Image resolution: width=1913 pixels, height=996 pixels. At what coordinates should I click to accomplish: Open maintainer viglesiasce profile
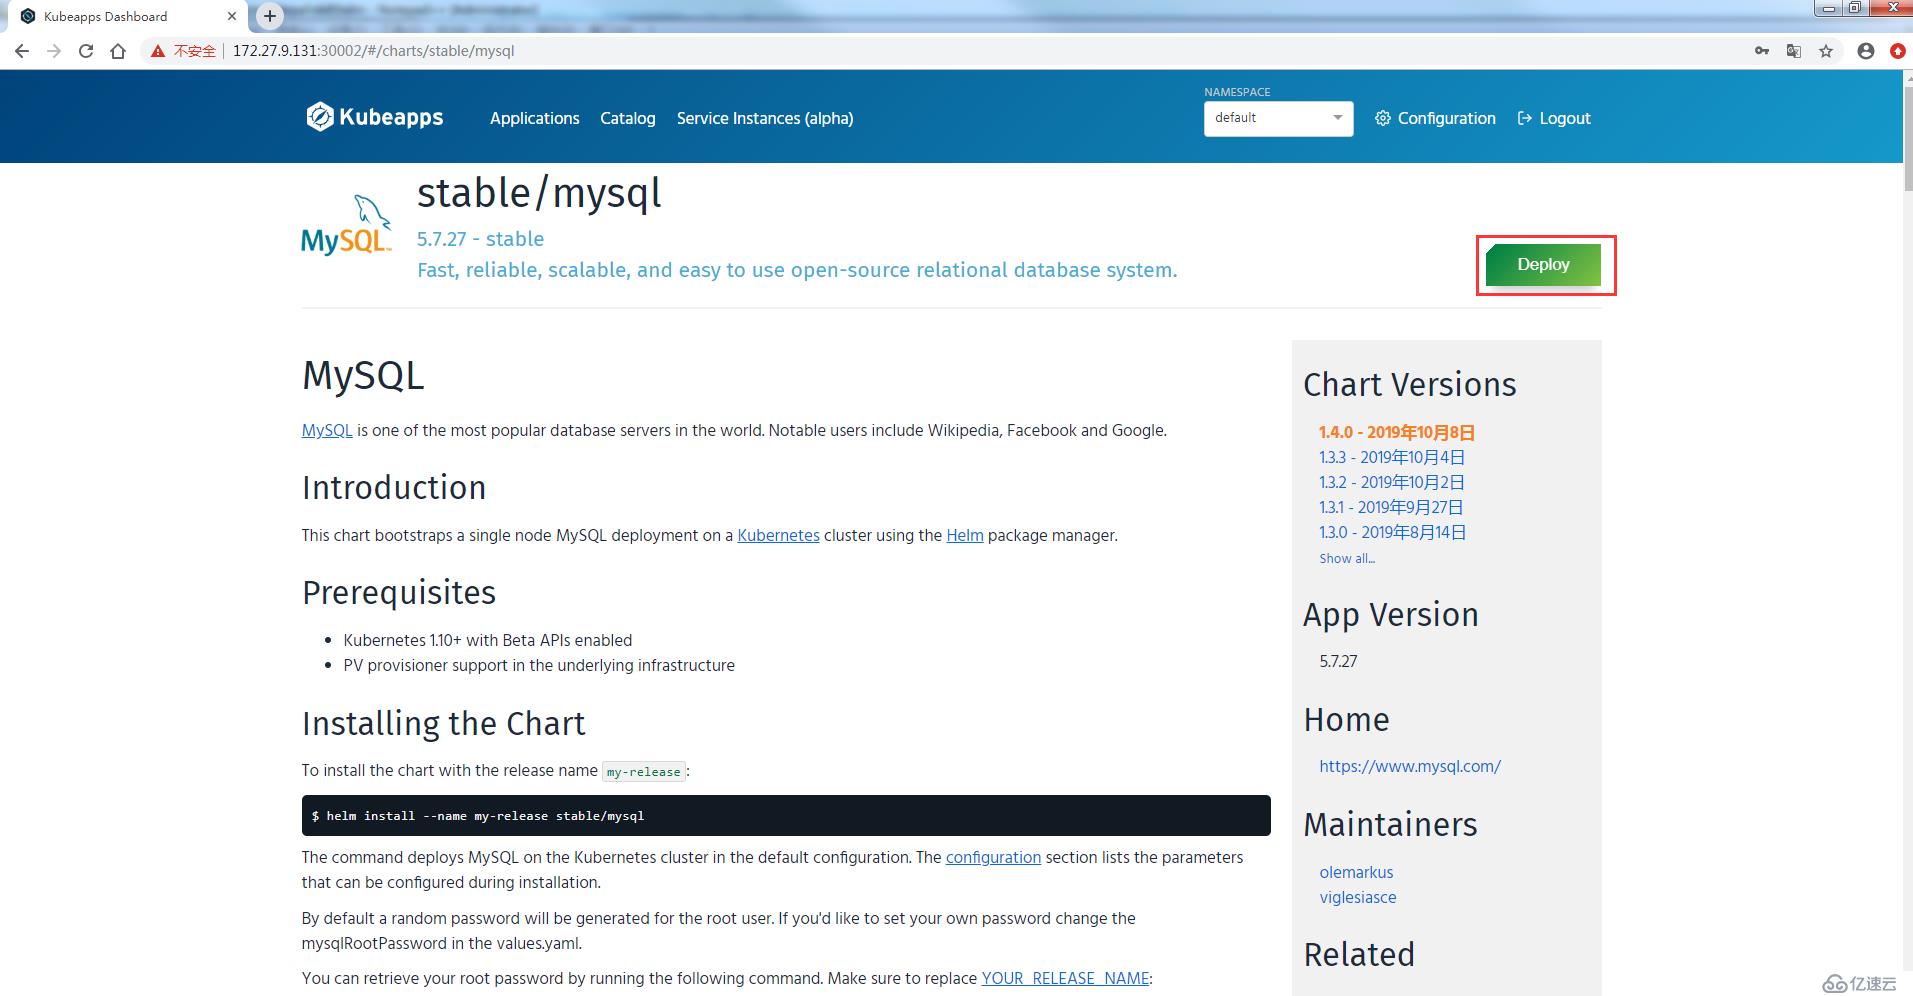[1357, 897]
